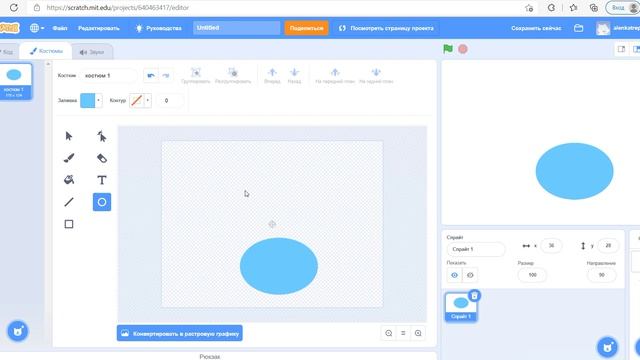The image size is (640, 360).
Task: Hide the sprite with crossed eye icon
Action: (x=470, y=275)
